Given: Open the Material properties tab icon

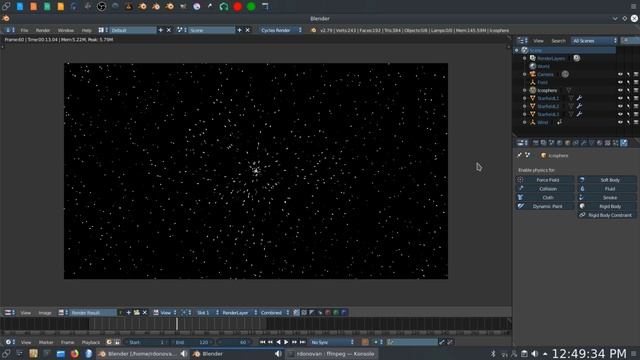Looking at the screenshot, I should [600, 143].
